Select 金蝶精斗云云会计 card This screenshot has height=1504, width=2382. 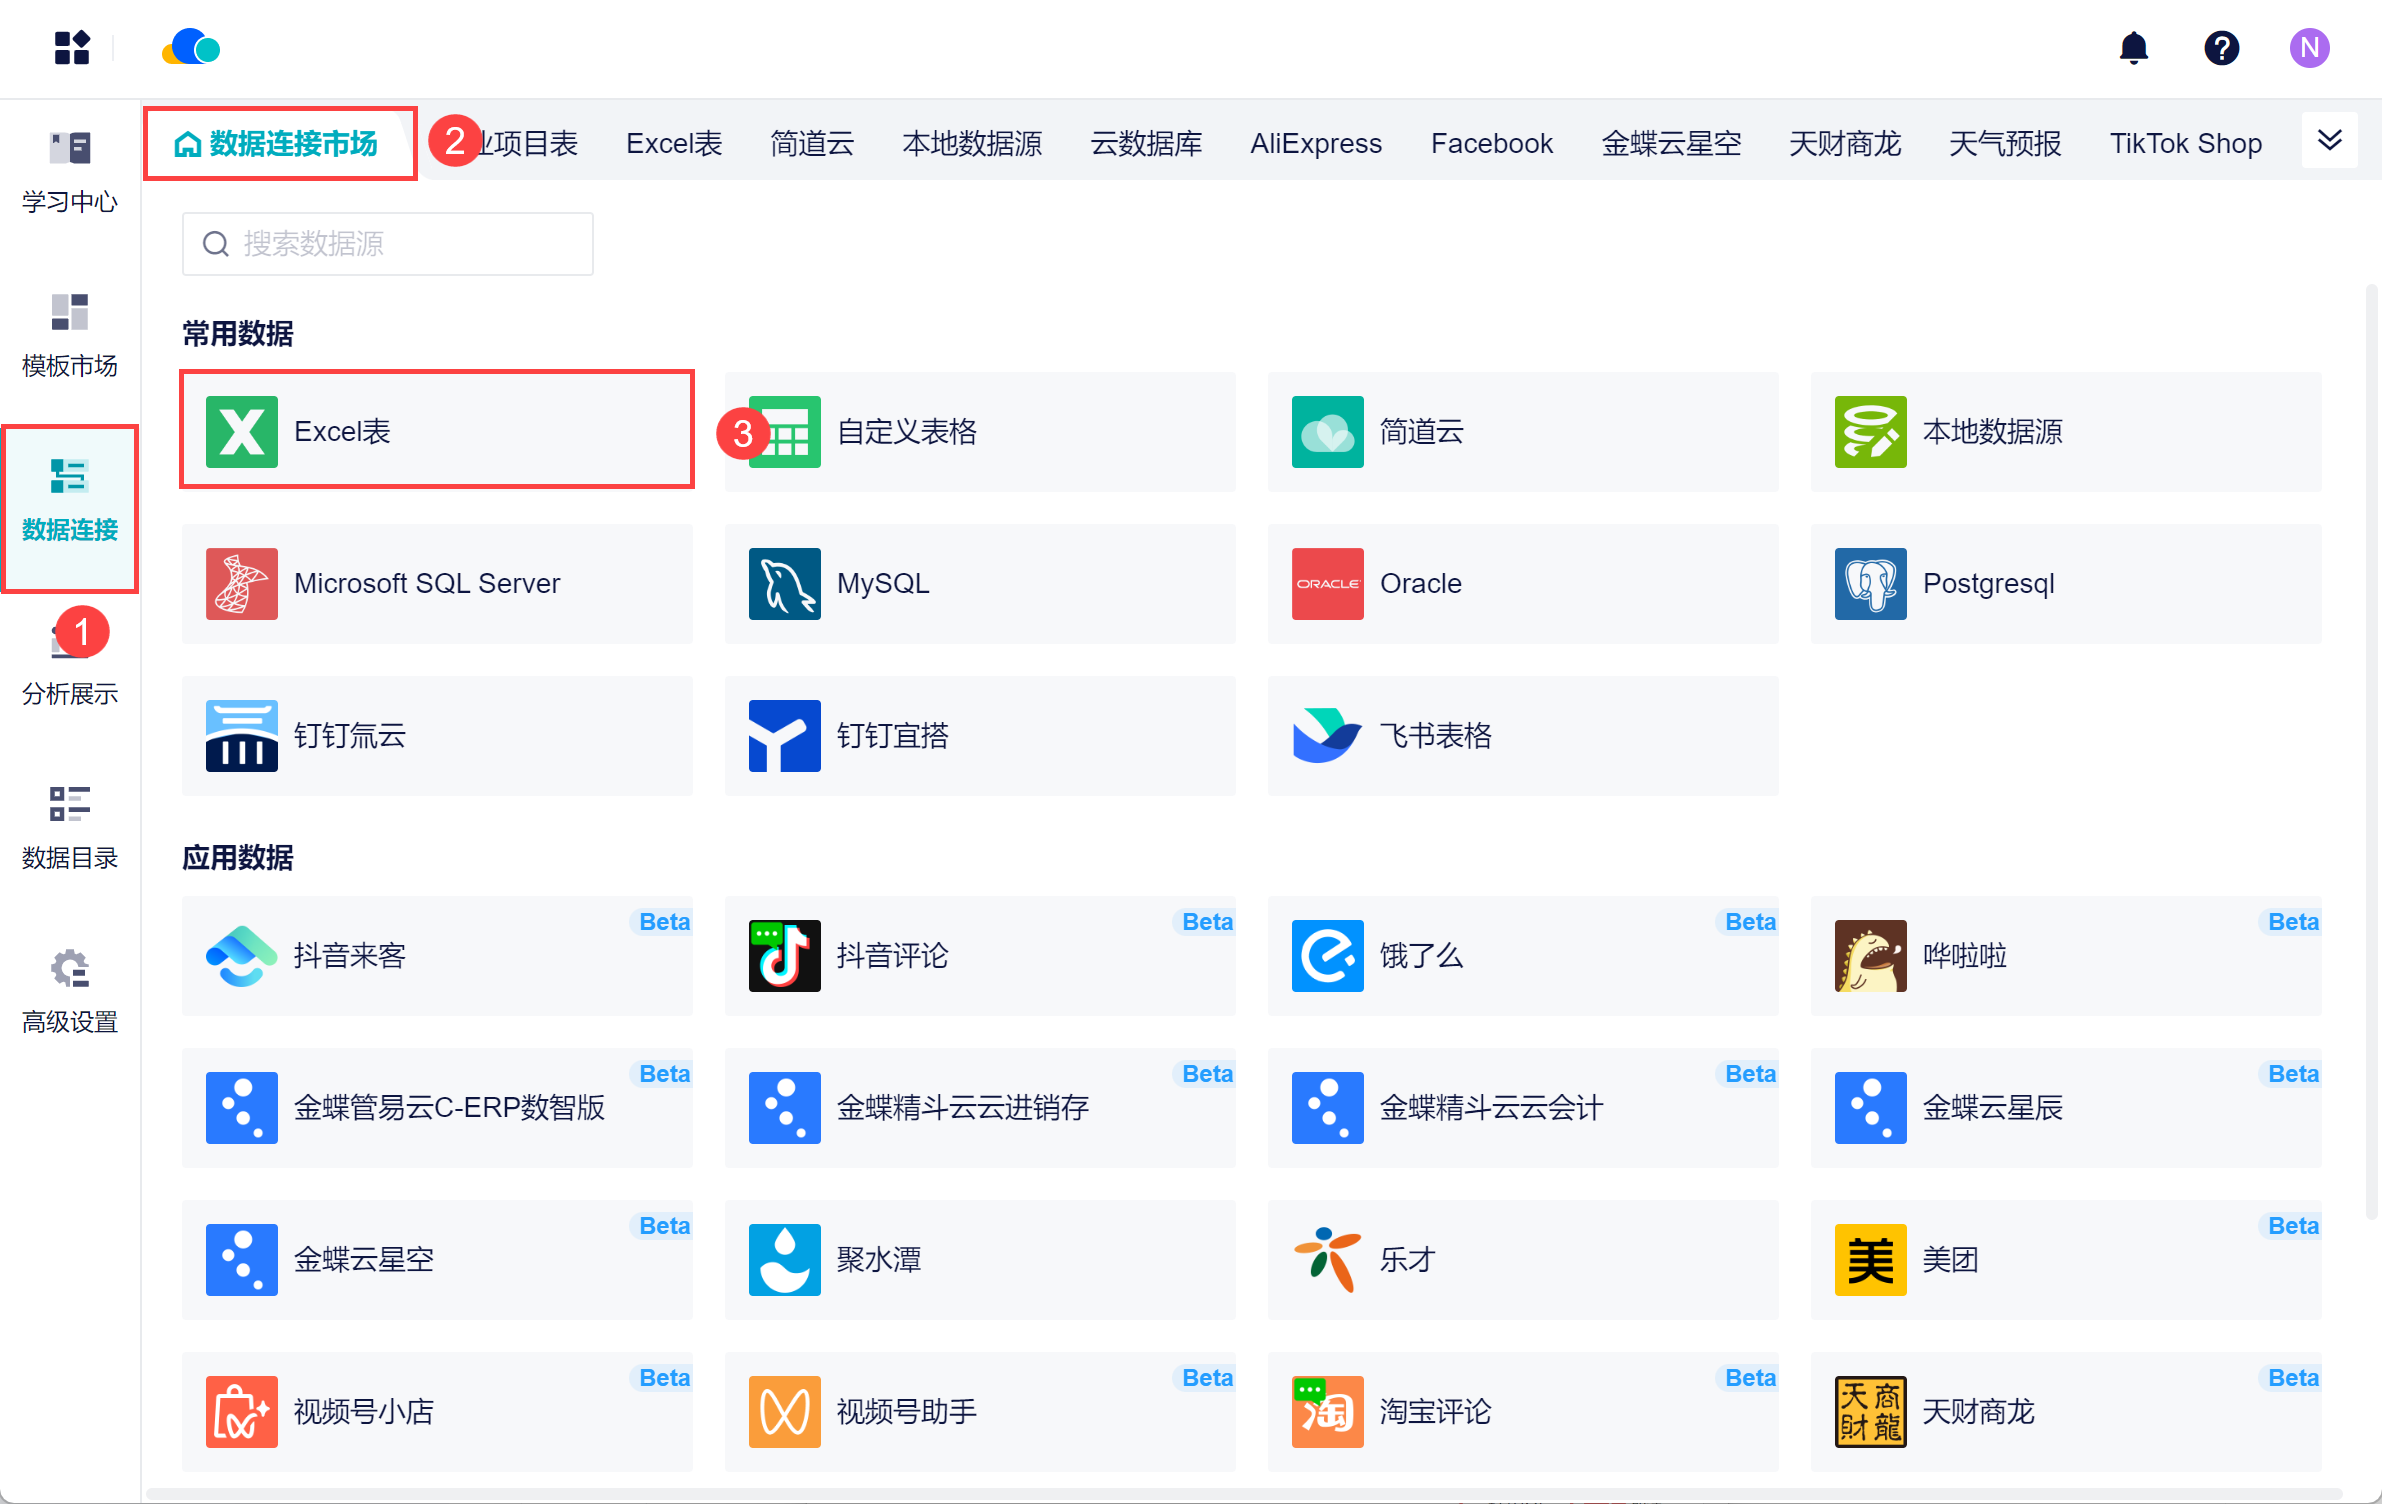click(x=1523, y=1107)
